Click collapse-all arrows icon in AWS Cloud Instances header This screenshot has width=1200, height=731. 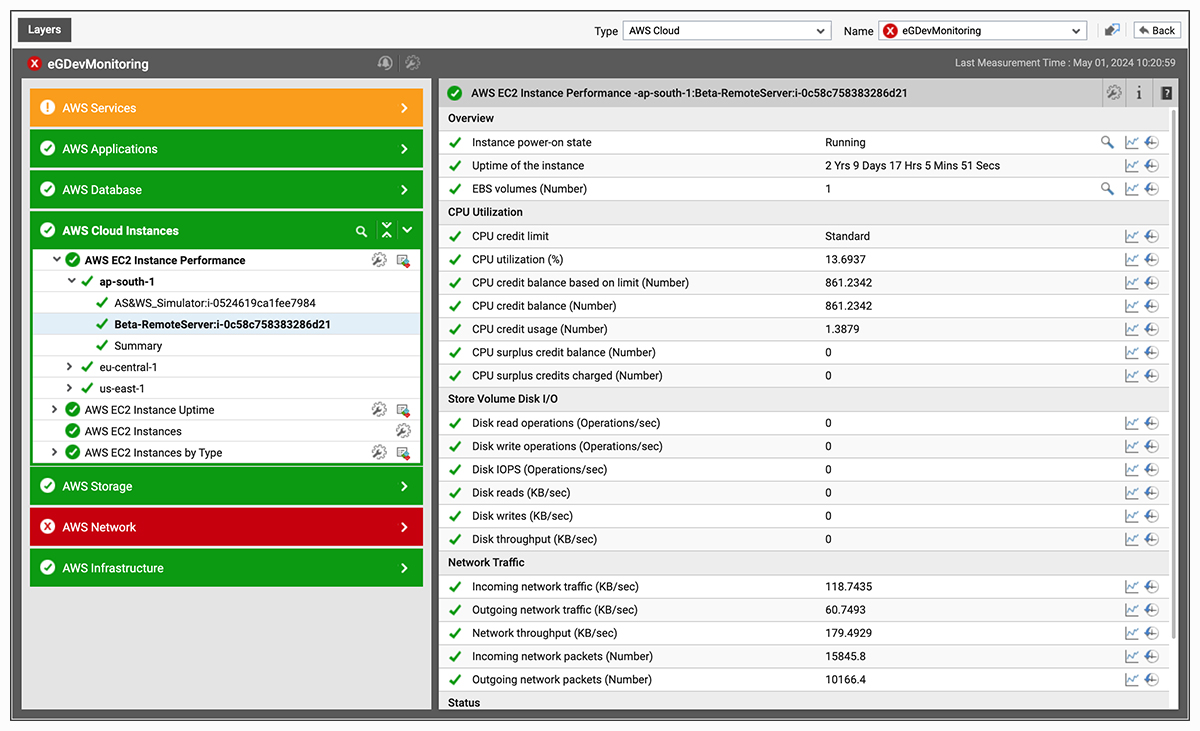point(386,230)
